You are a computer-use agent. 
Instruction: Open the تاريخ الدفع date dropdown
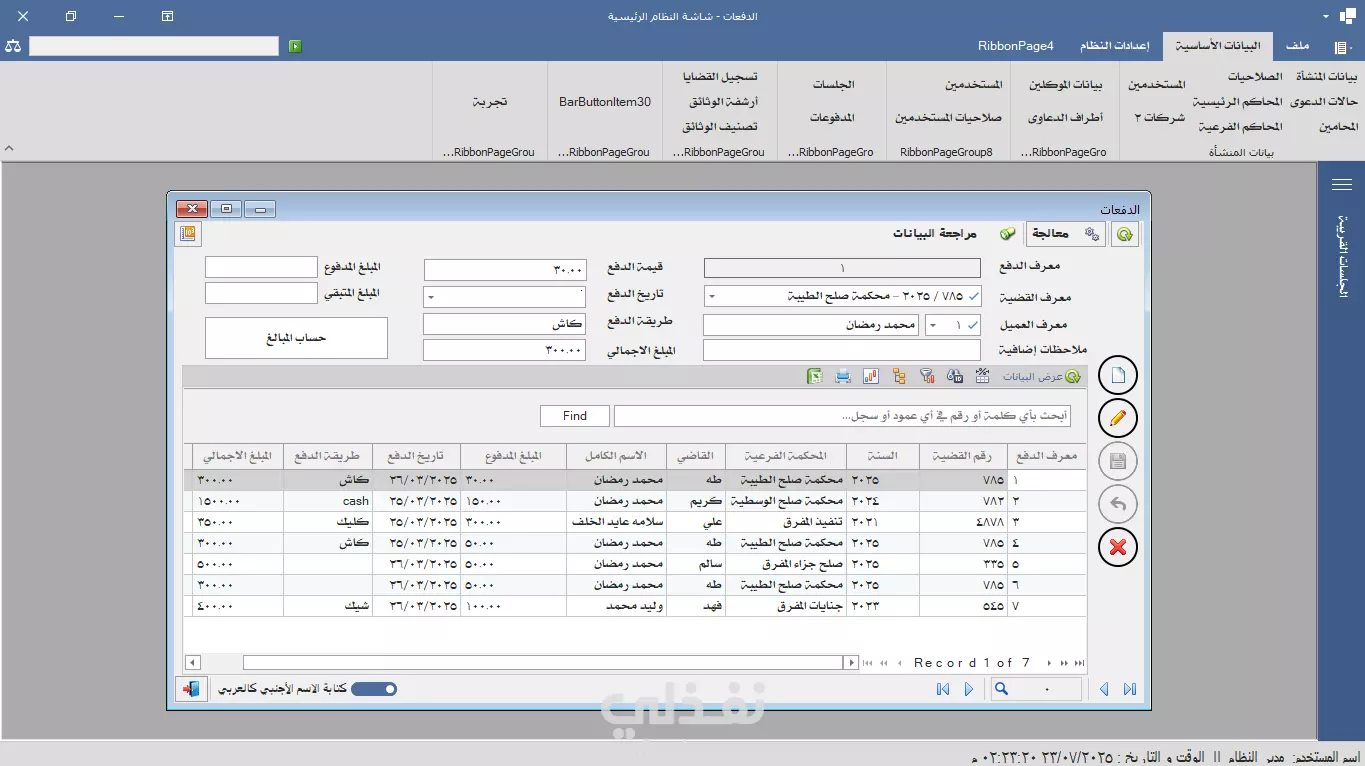431,297
